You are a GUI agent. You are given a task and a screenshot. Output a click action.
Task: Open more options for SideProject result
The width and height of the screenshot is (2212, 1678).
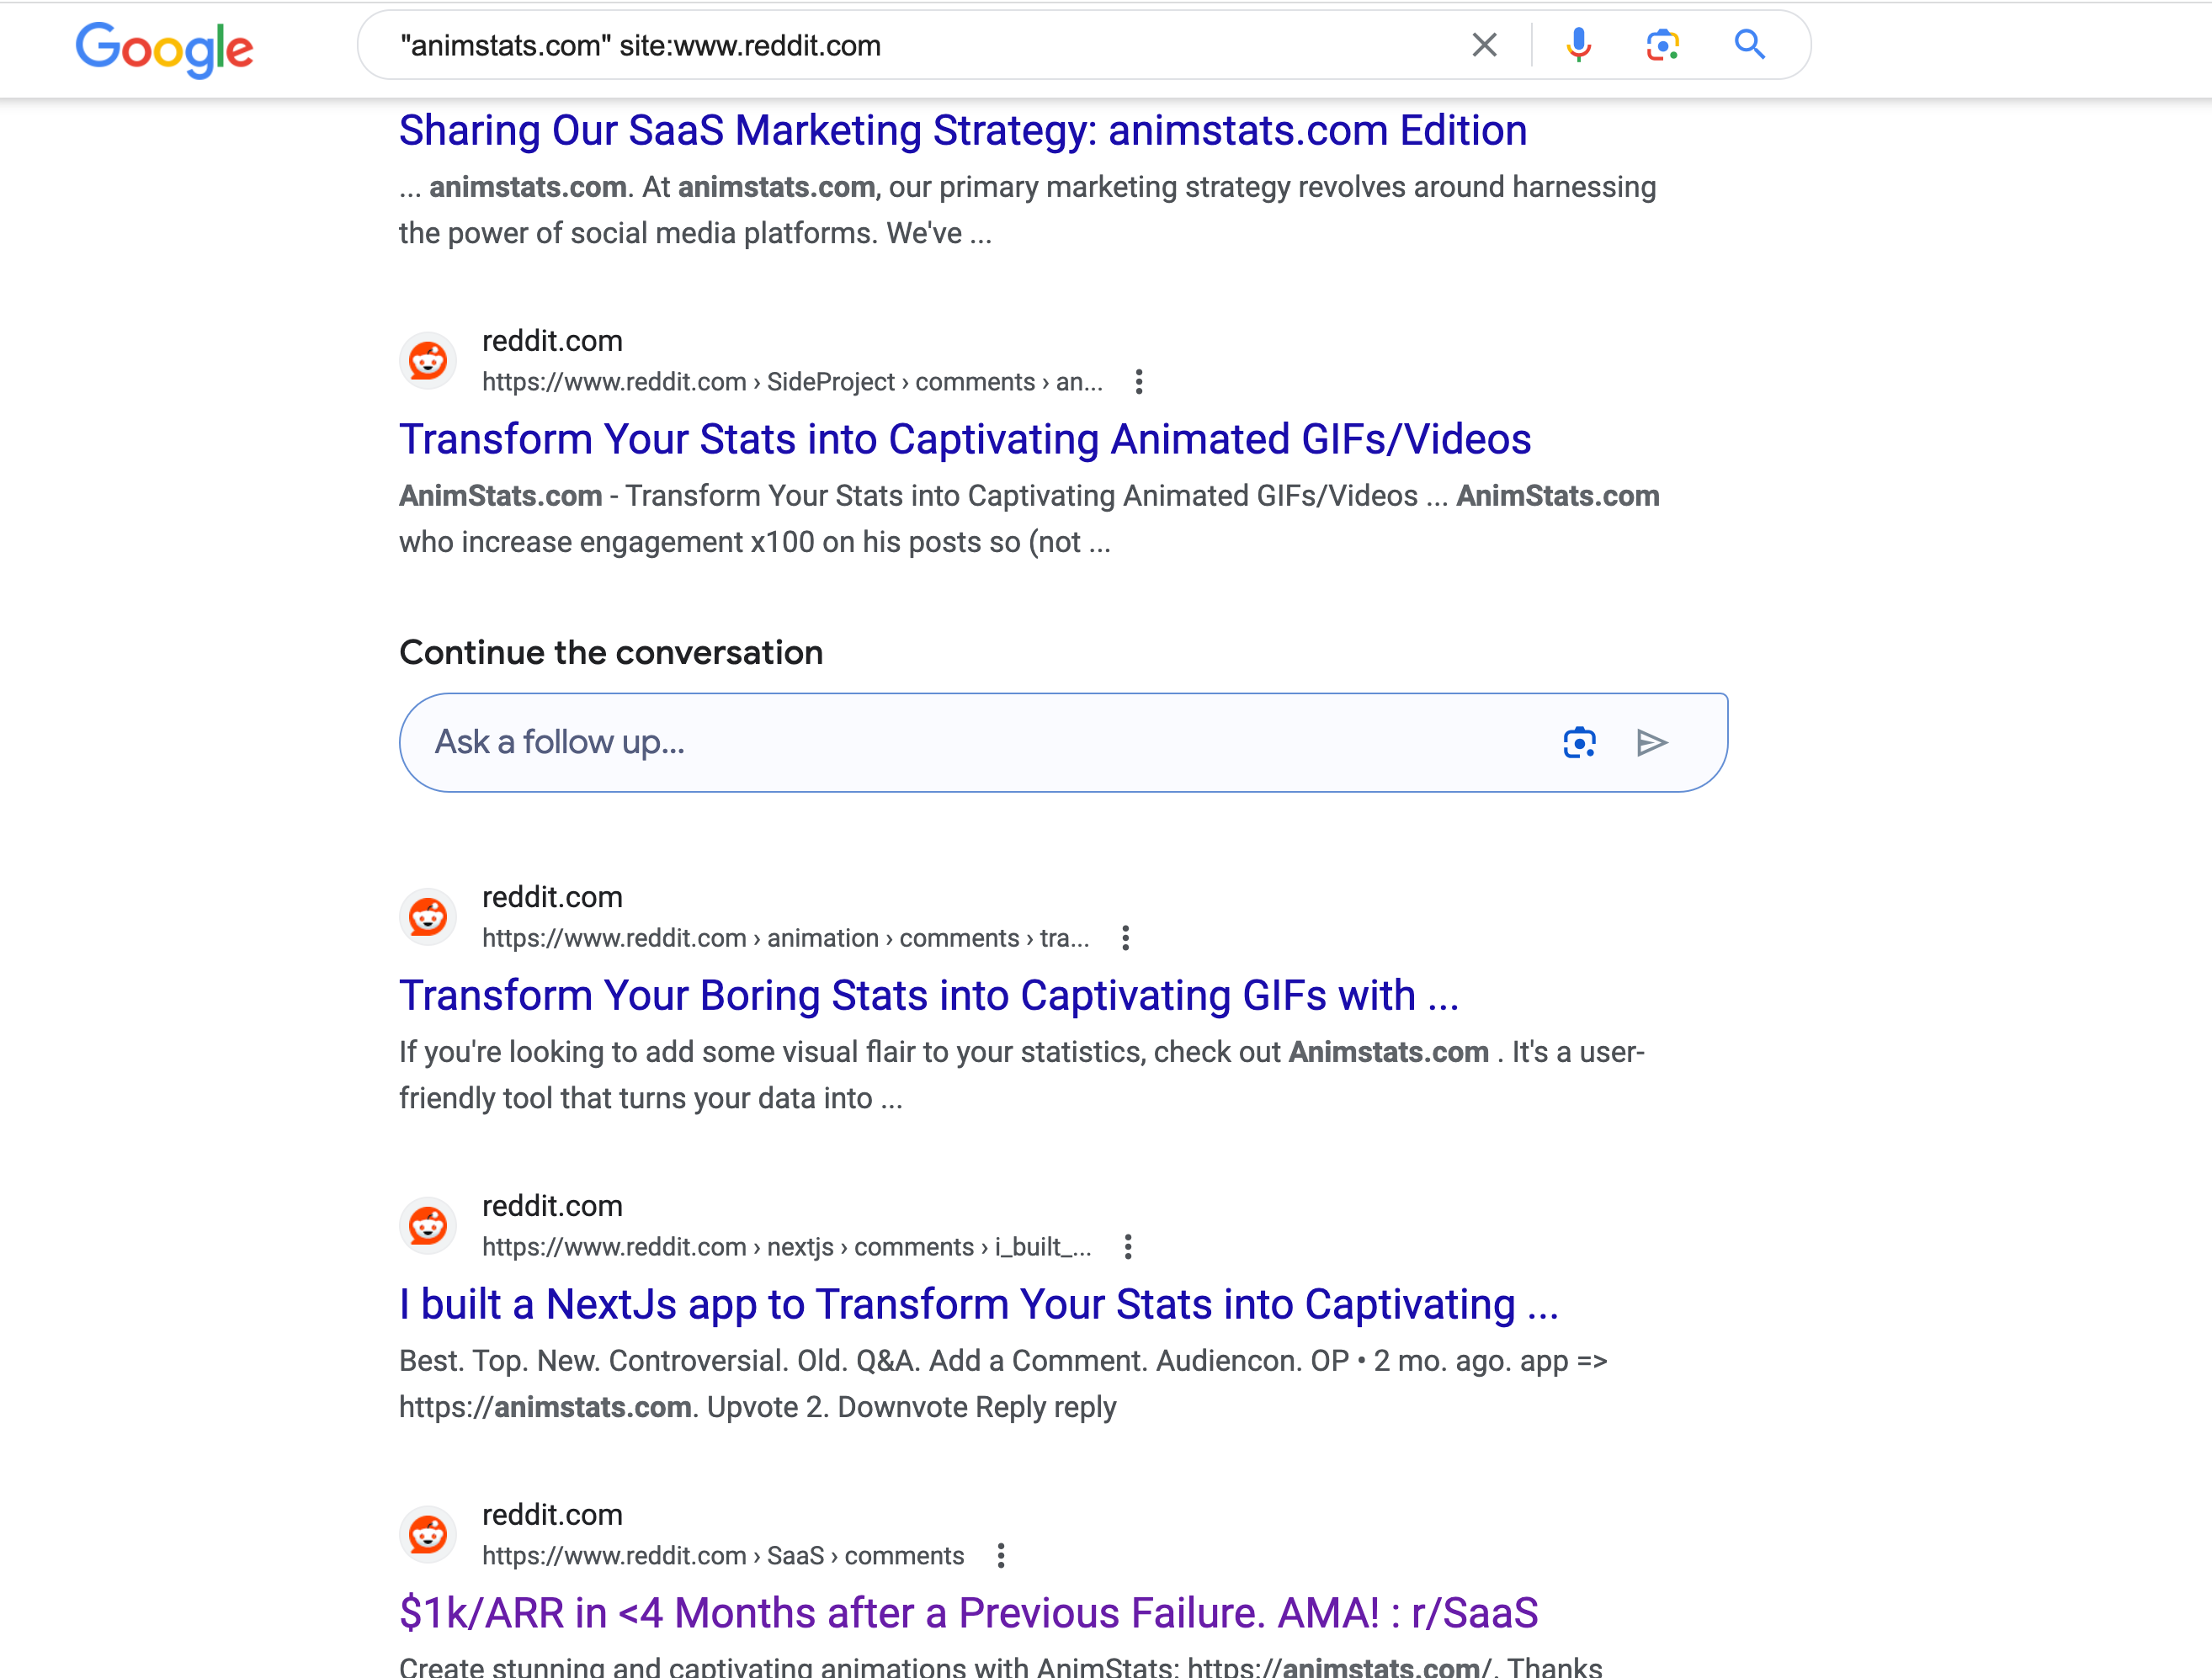click(x=1139, y=382)
